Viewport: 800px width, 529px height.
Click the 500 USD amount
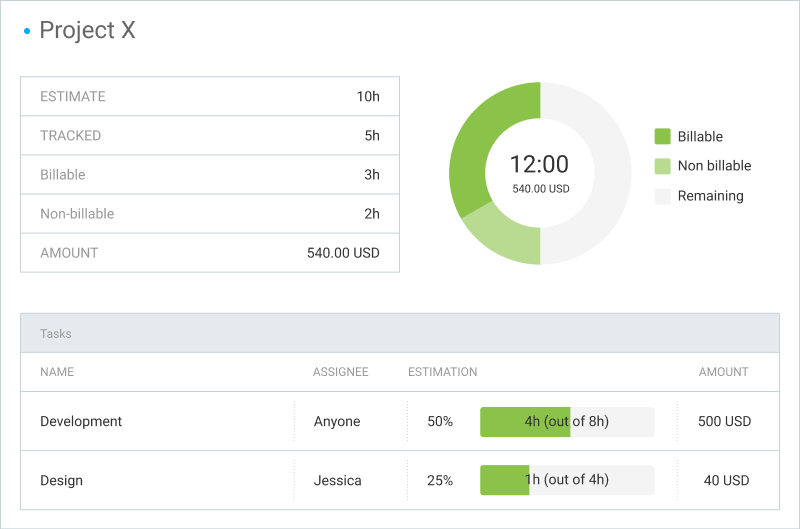pos(724,421)
